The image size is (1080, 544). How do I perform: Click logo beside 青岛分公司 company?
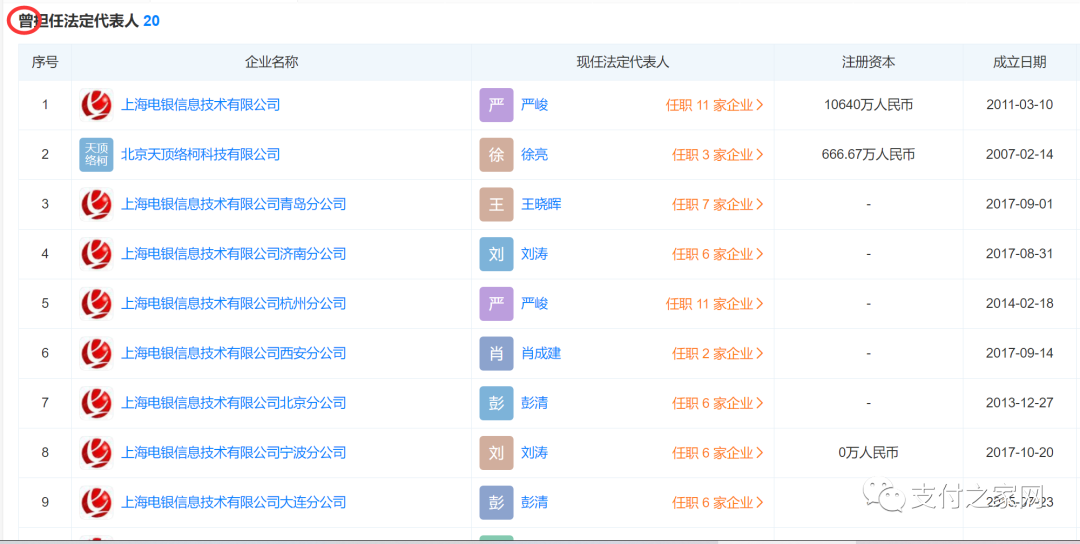point(96,205)
